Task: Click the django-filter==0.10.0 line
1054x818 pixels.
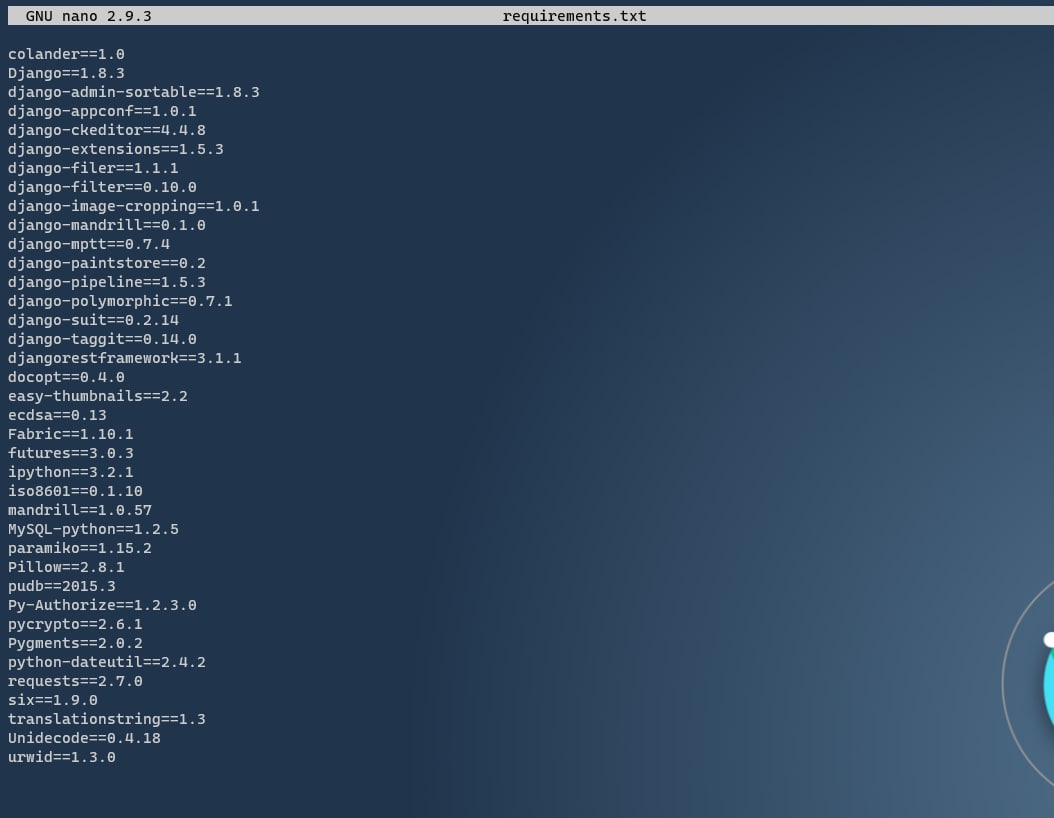Action: coord(102,187)
